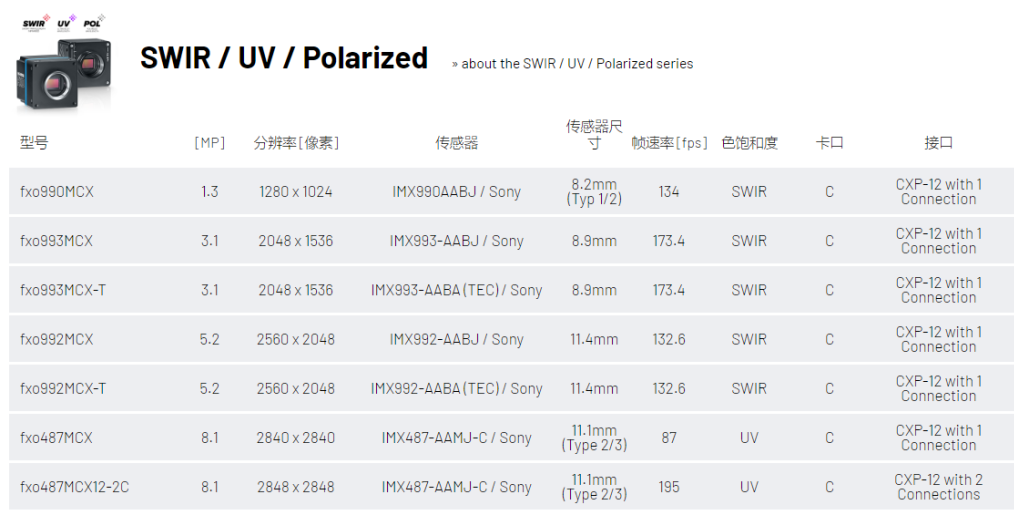Click the UV logo badge above cameras
The width and height of the screenshot is (1014, 514).
coord(66,23)
